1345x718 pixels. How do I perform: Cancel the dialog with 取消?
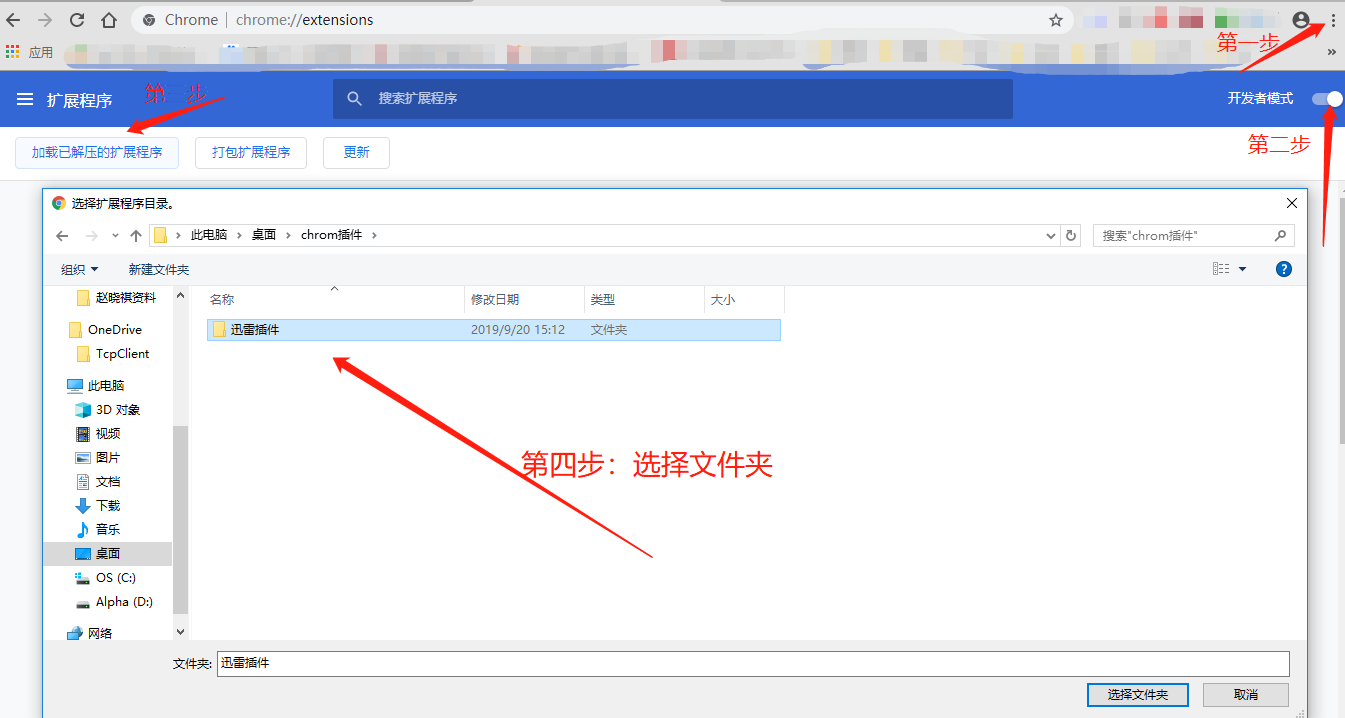point(1245,694)
